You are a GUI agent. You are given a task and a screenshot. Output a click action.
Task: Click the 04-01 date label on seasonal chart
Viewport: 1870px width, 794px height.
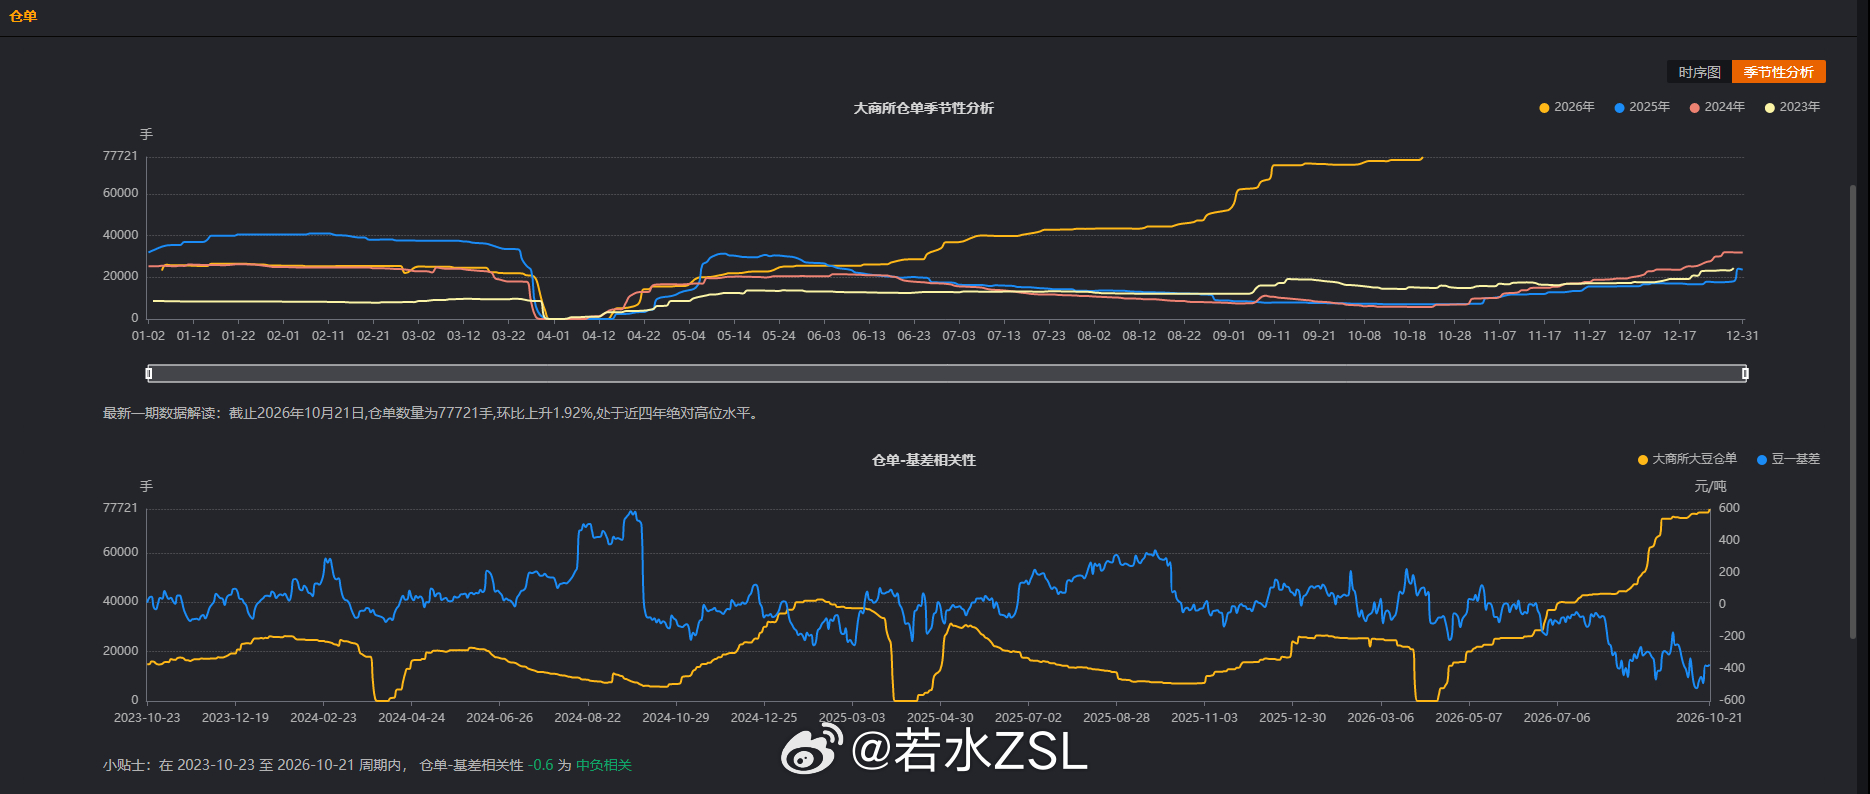pyautogui.click(x=553, y=336)
